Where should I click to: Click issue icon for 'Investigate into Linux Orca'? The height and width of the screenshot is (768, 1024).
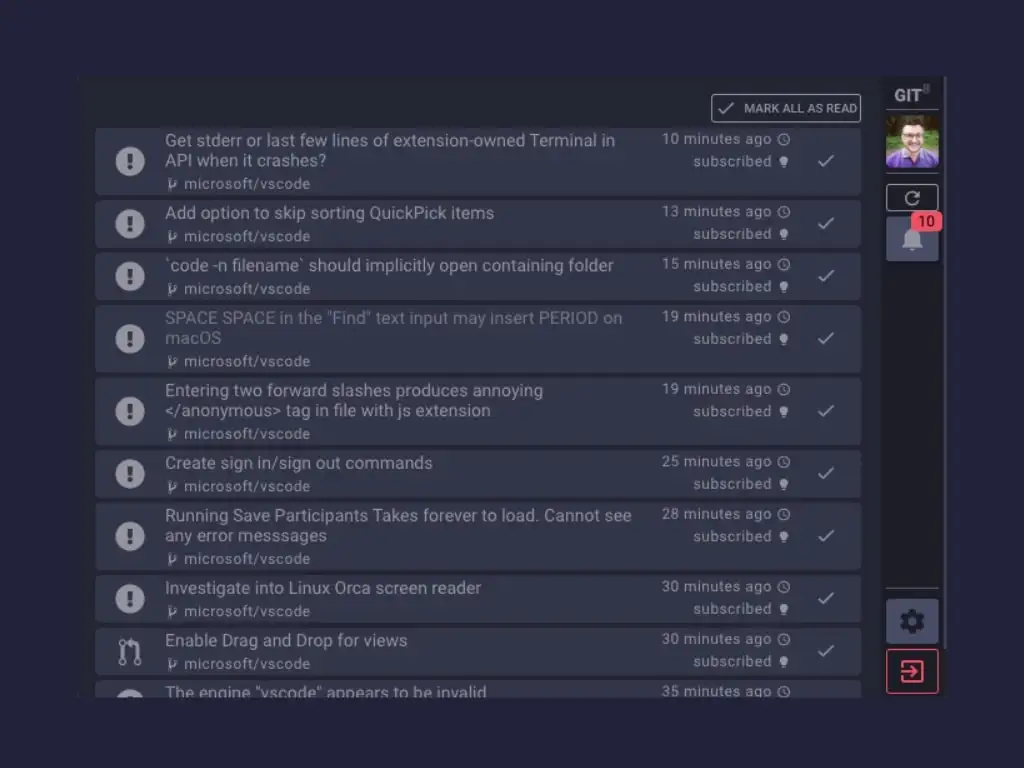tap(130, 599)
